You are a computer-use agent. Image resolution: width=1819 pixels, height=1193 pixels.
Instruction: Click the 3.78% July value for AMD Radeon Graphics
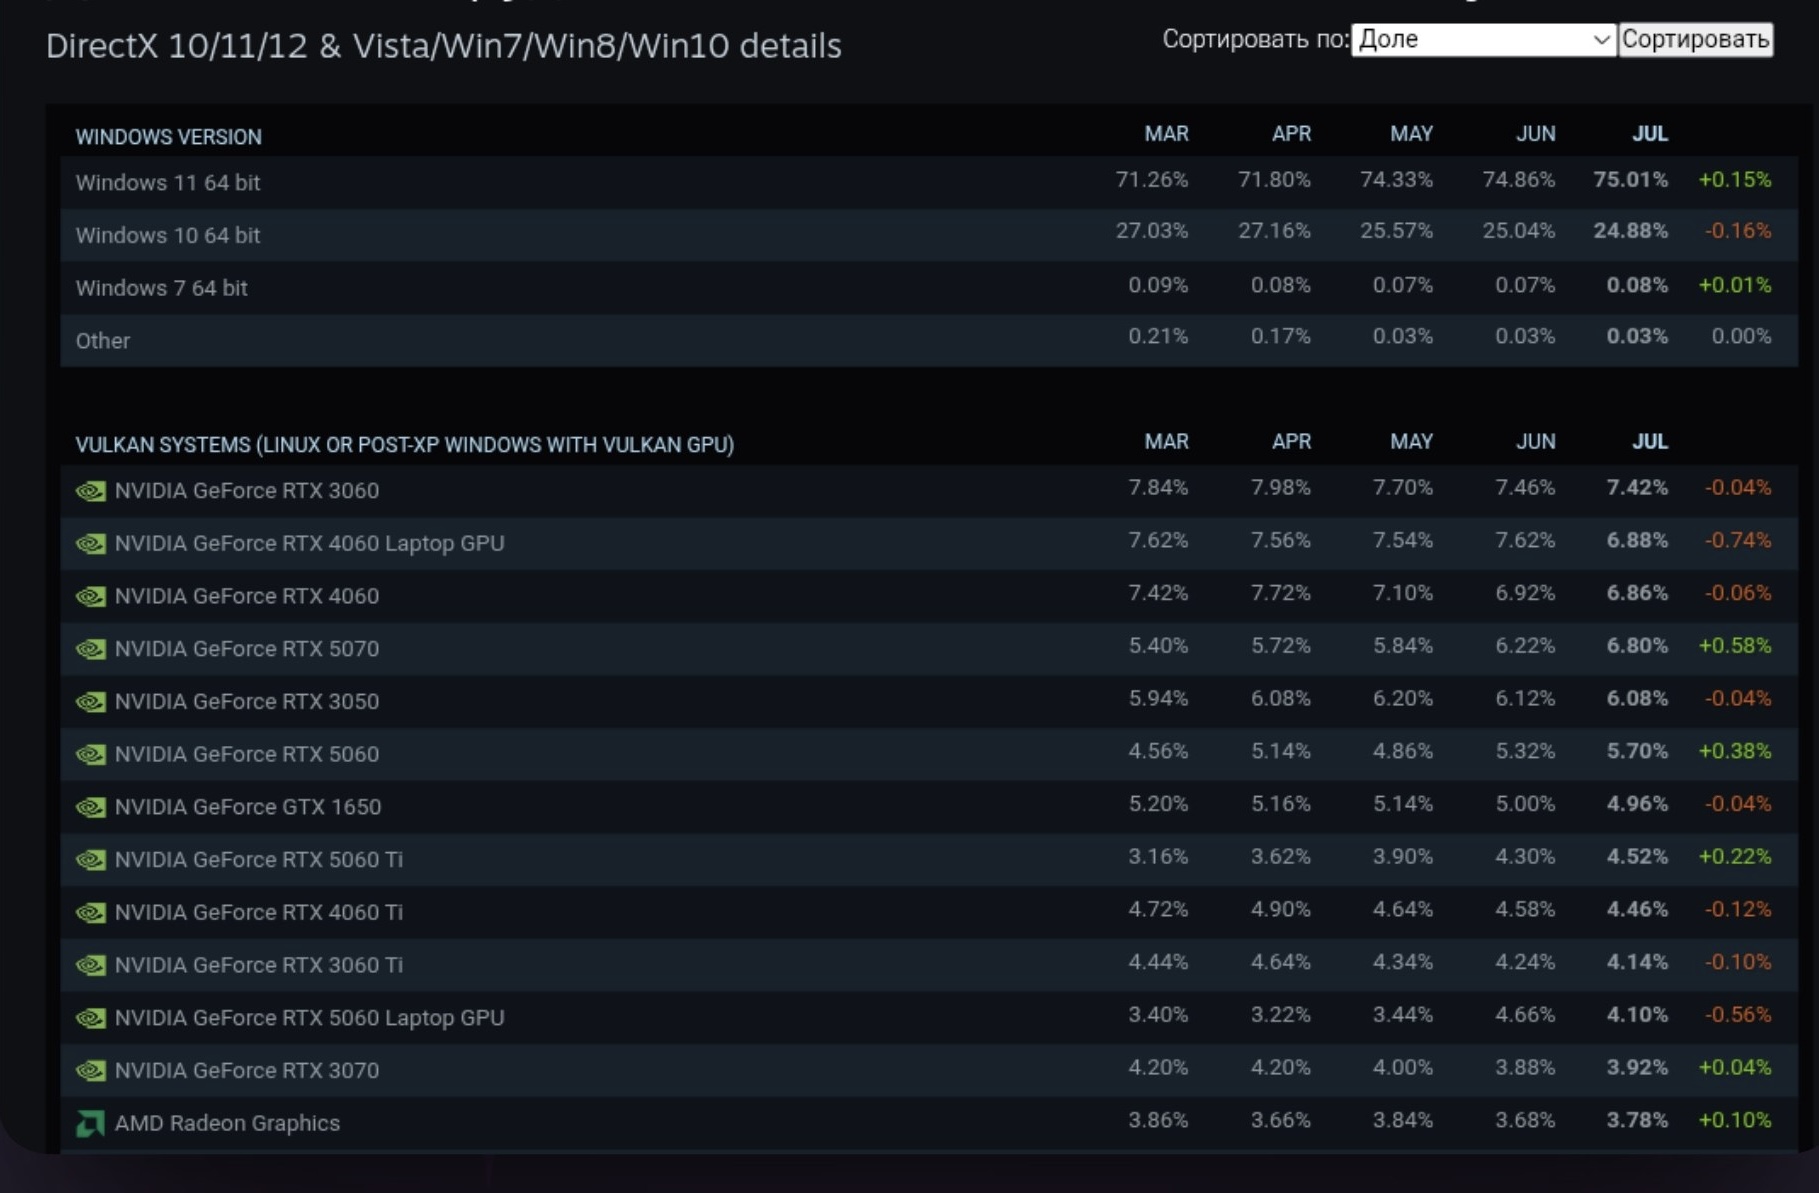(x=1637, y=1120)
